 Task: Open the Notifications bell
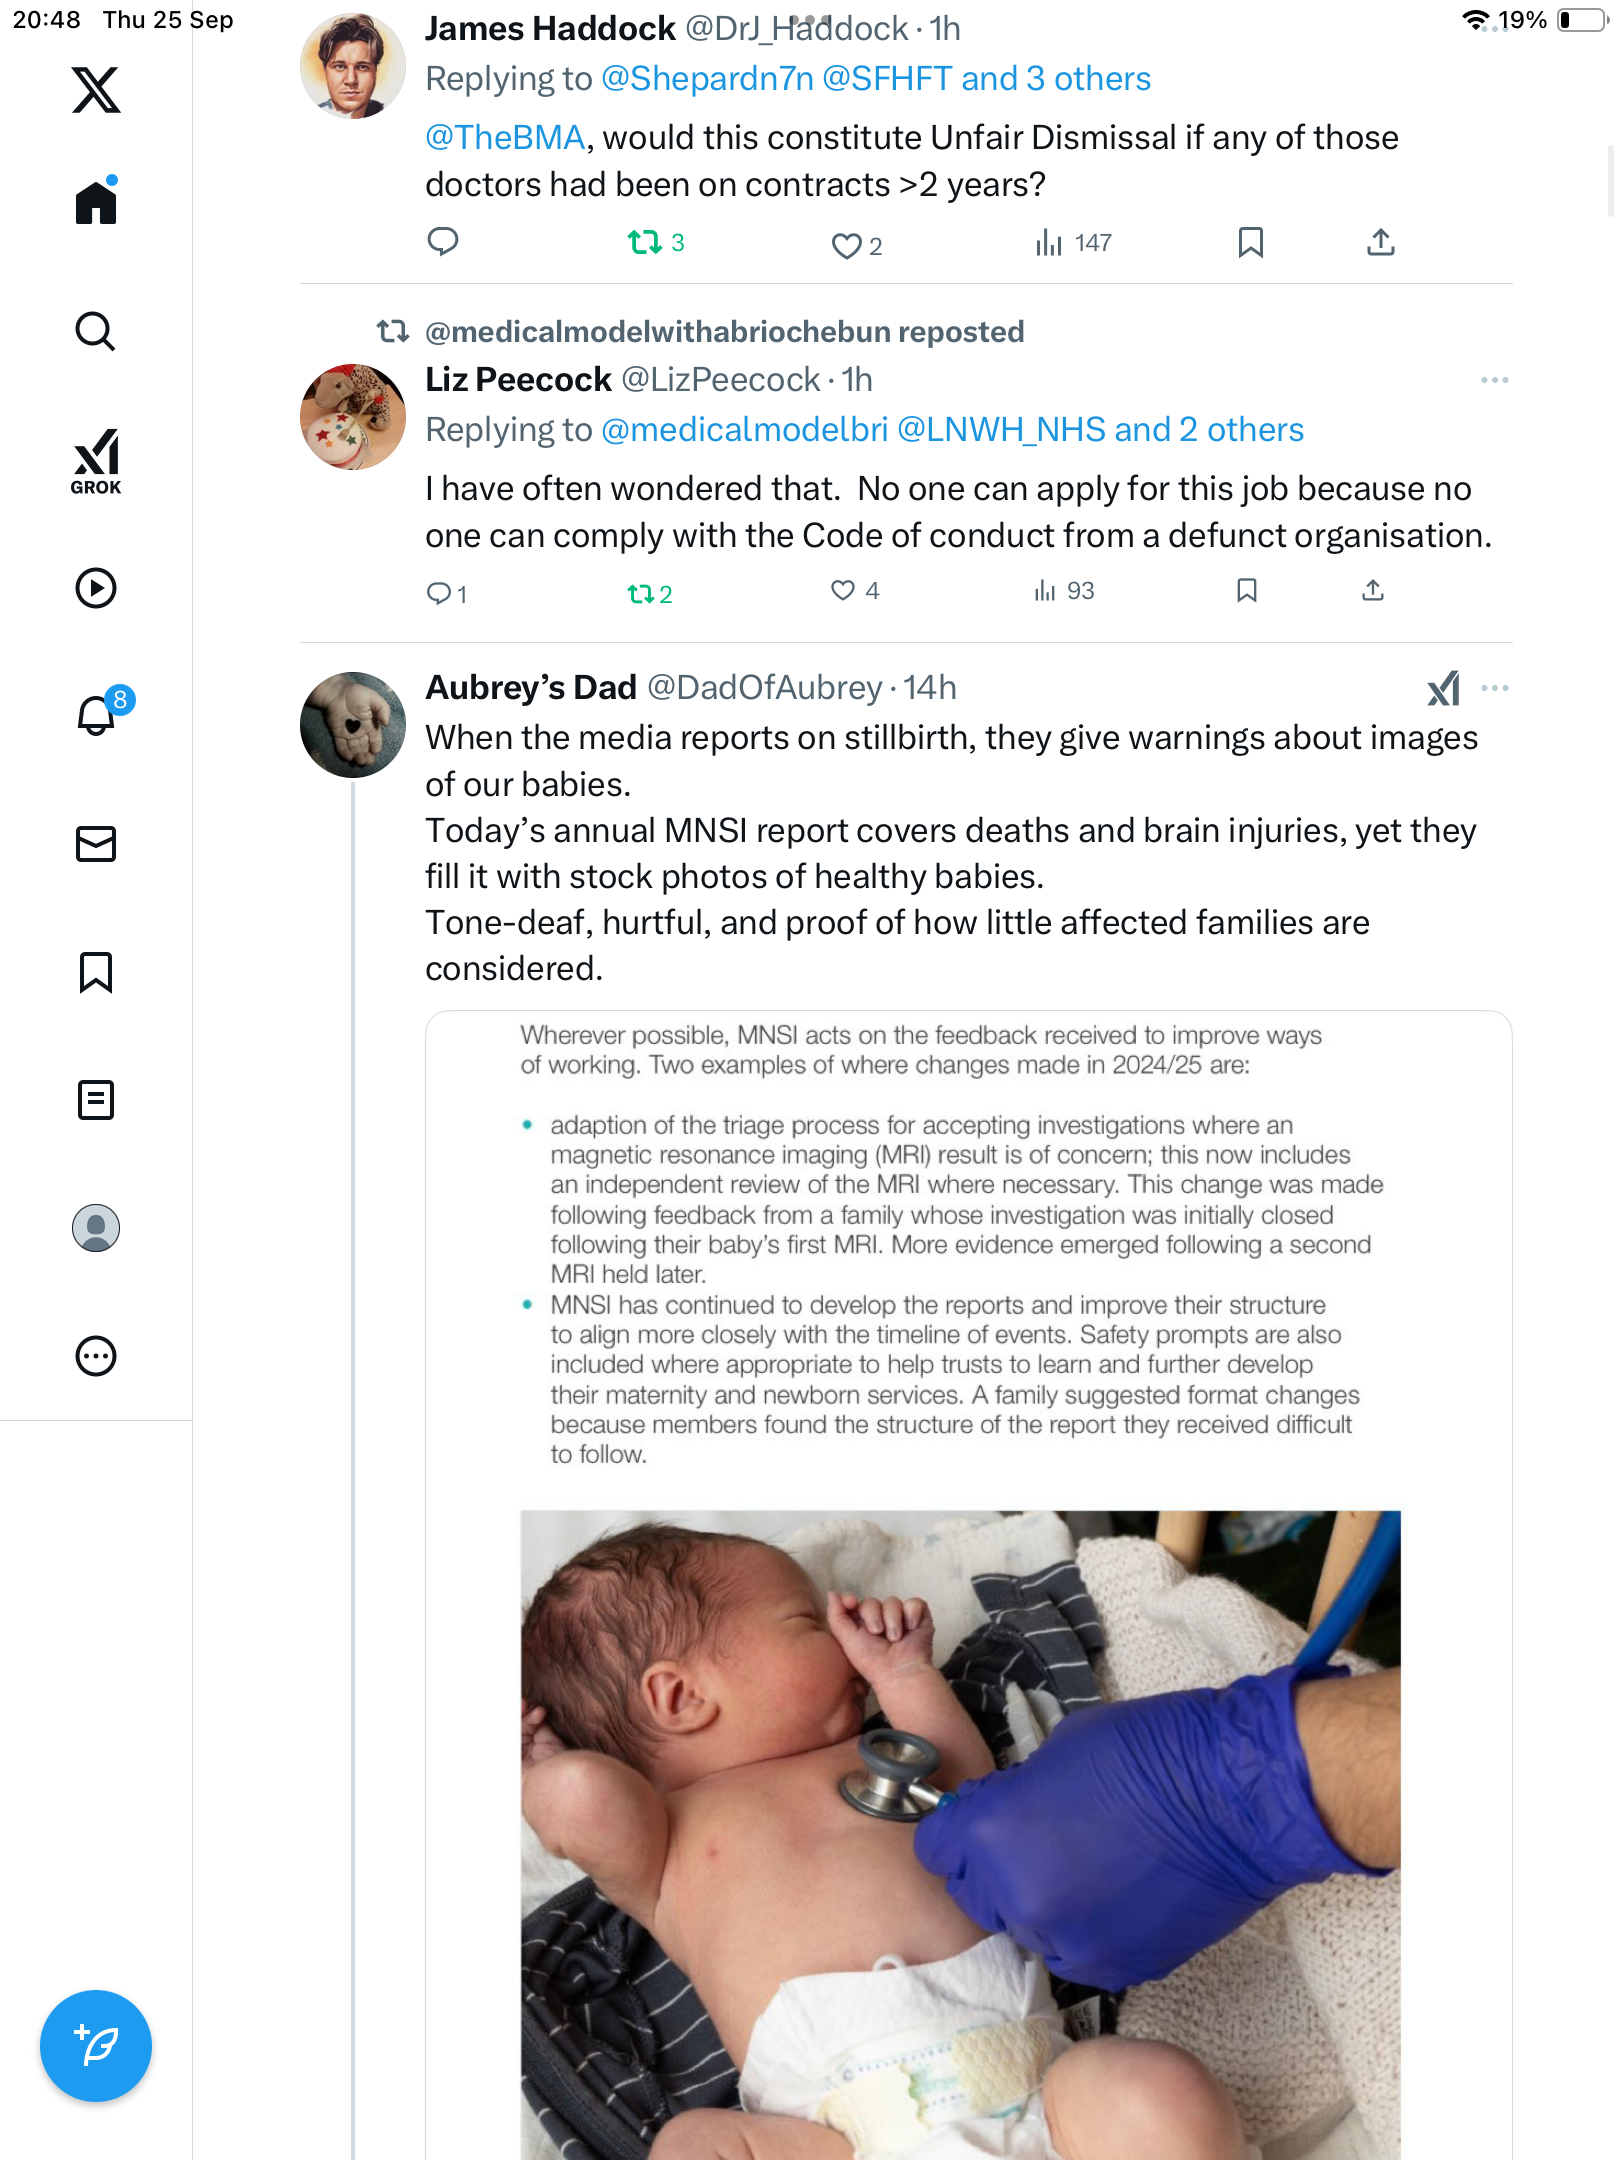point(96,715)
